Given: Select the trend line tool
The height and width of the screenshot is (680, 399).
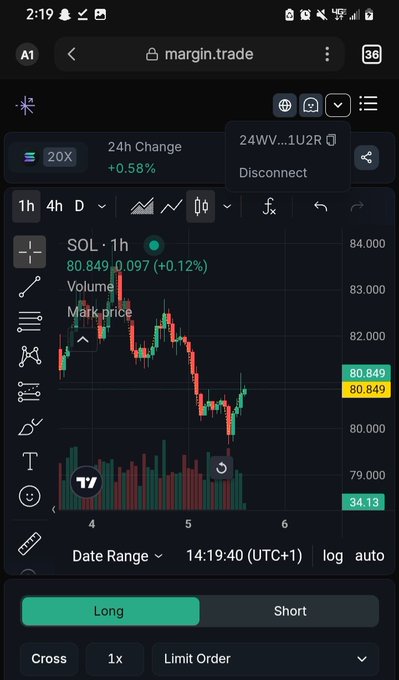Looking at the screenshot, I should tap(30, 287).
